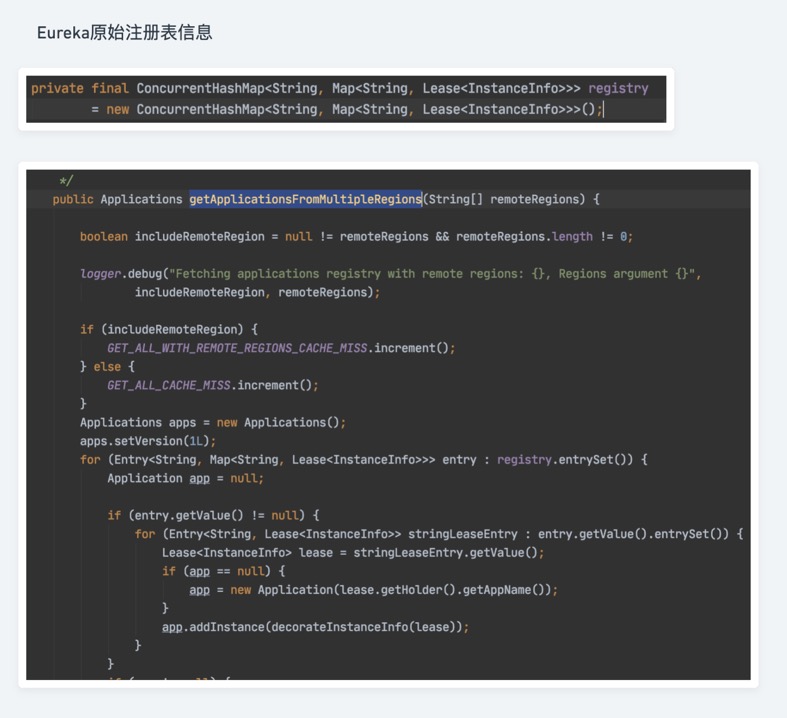The height and width of the screenshot is (718, 787).
Task: Click registry.entrySet() in the for loop
Action: [571, 459]
